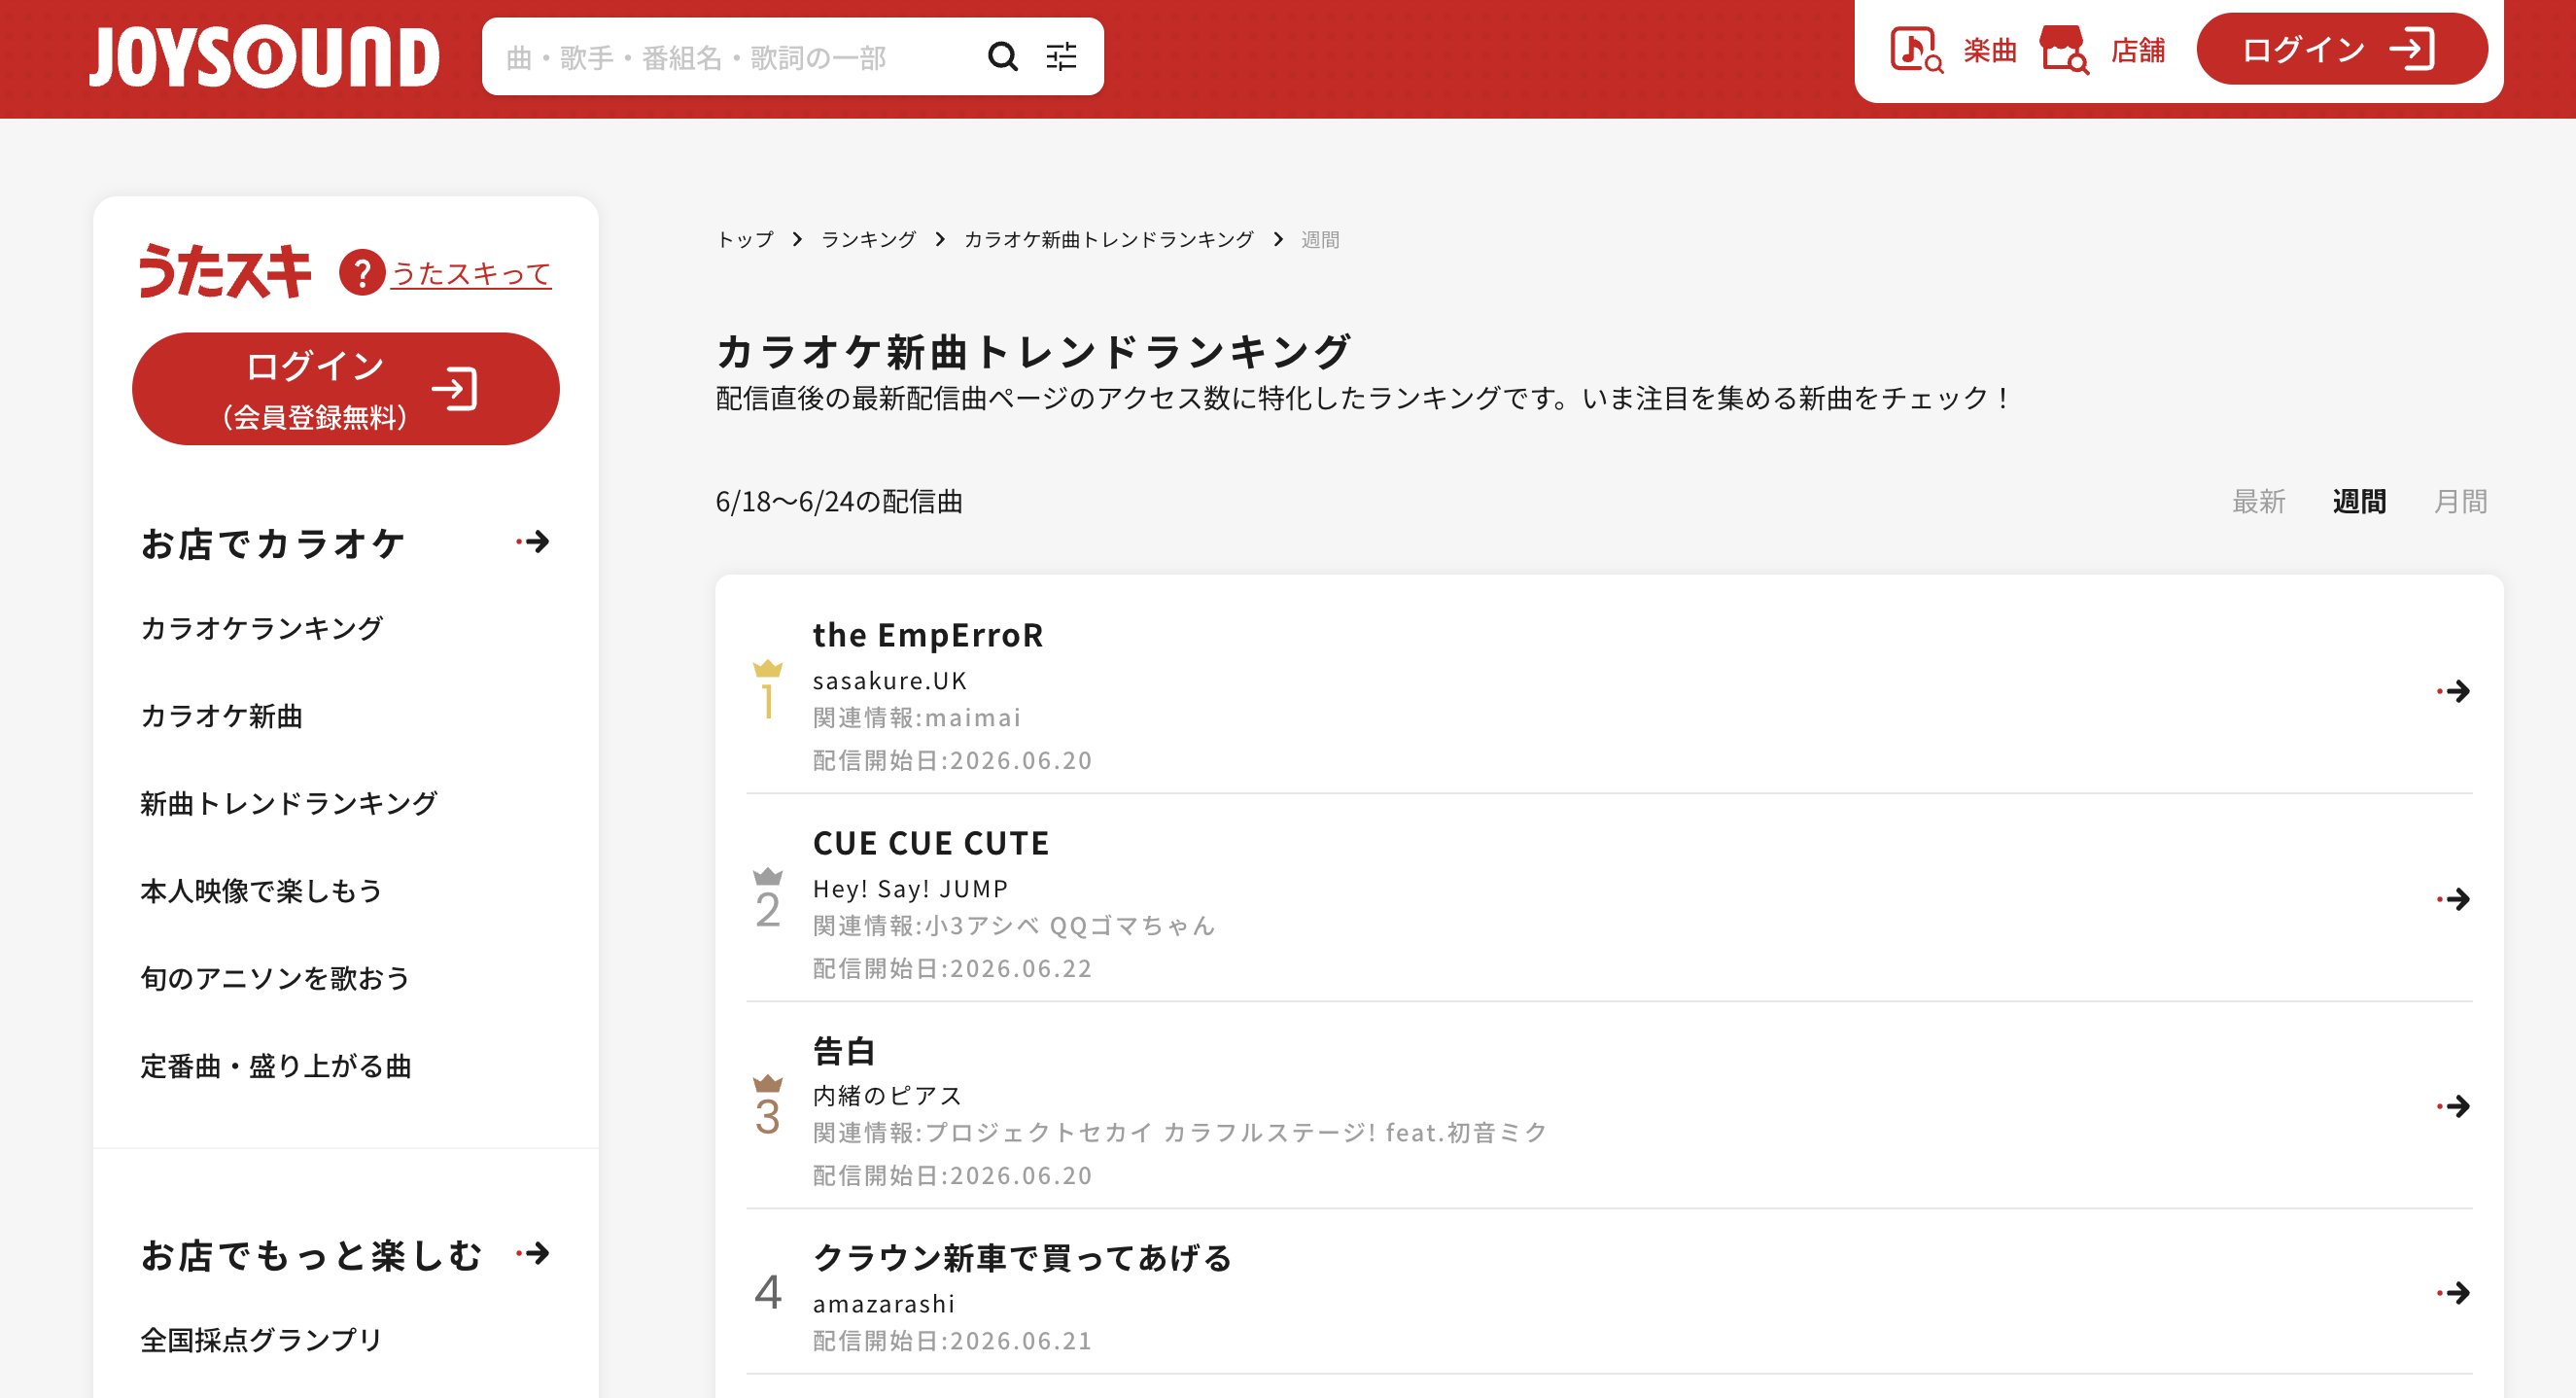2576x1398 pixels.
Task: Click arrow on 告白 row
Action: point(2453,1106)
